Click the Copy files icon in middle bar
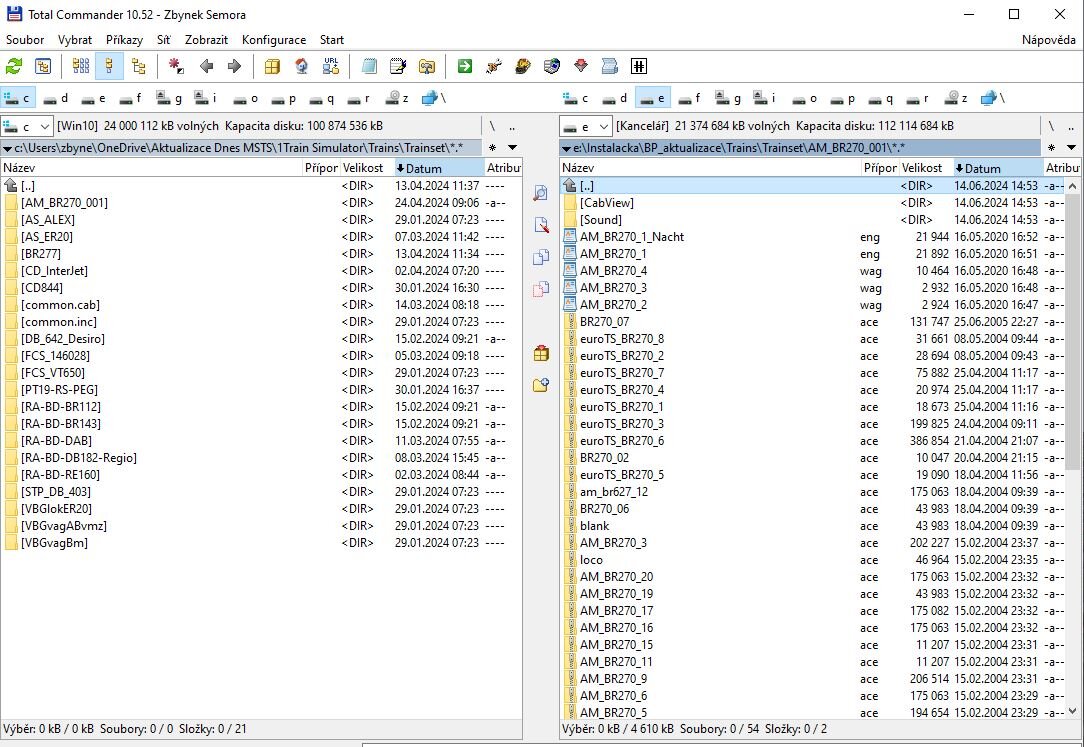 (x=541, y=257)
